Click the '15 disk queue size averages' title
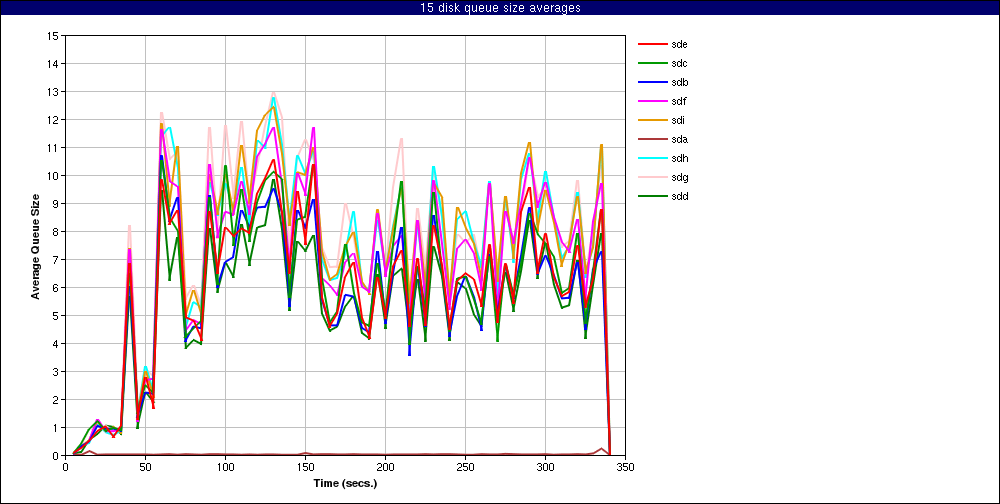The height and width of the screenshot is (504, 1000). click(x=500, y=8)
